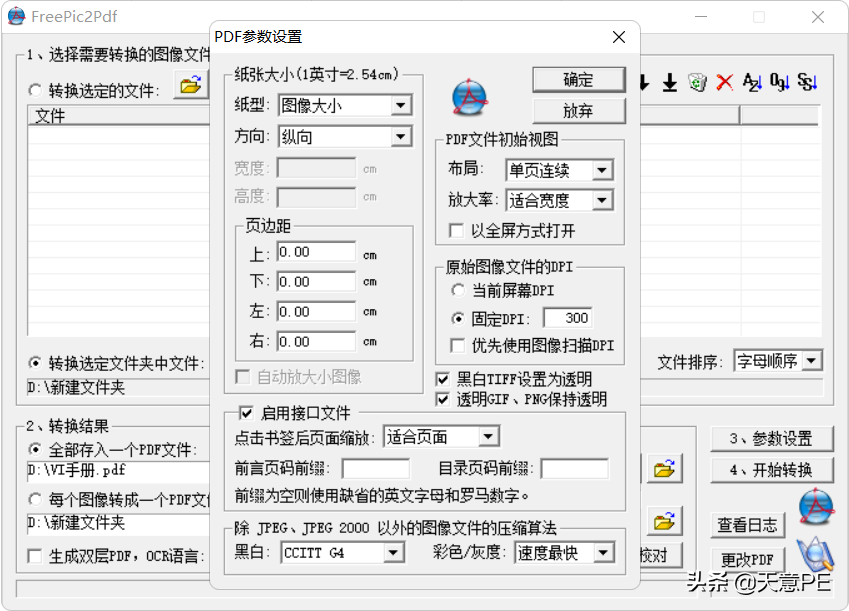Viewport: 849px width, 611px height.
Task: Close the PDF参数设置 dialog
Action: pos(619,37)
